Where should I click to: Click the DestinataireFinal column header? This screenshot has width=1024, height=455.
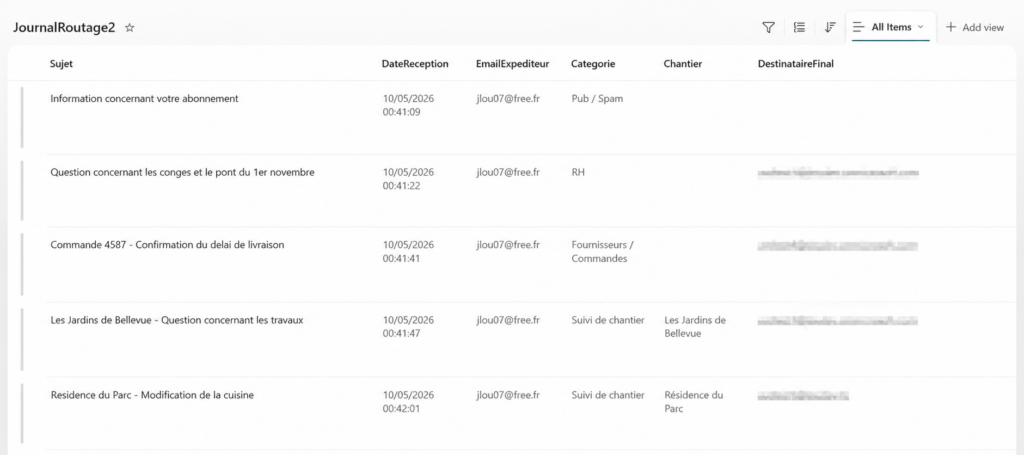[x=795, y=64]
